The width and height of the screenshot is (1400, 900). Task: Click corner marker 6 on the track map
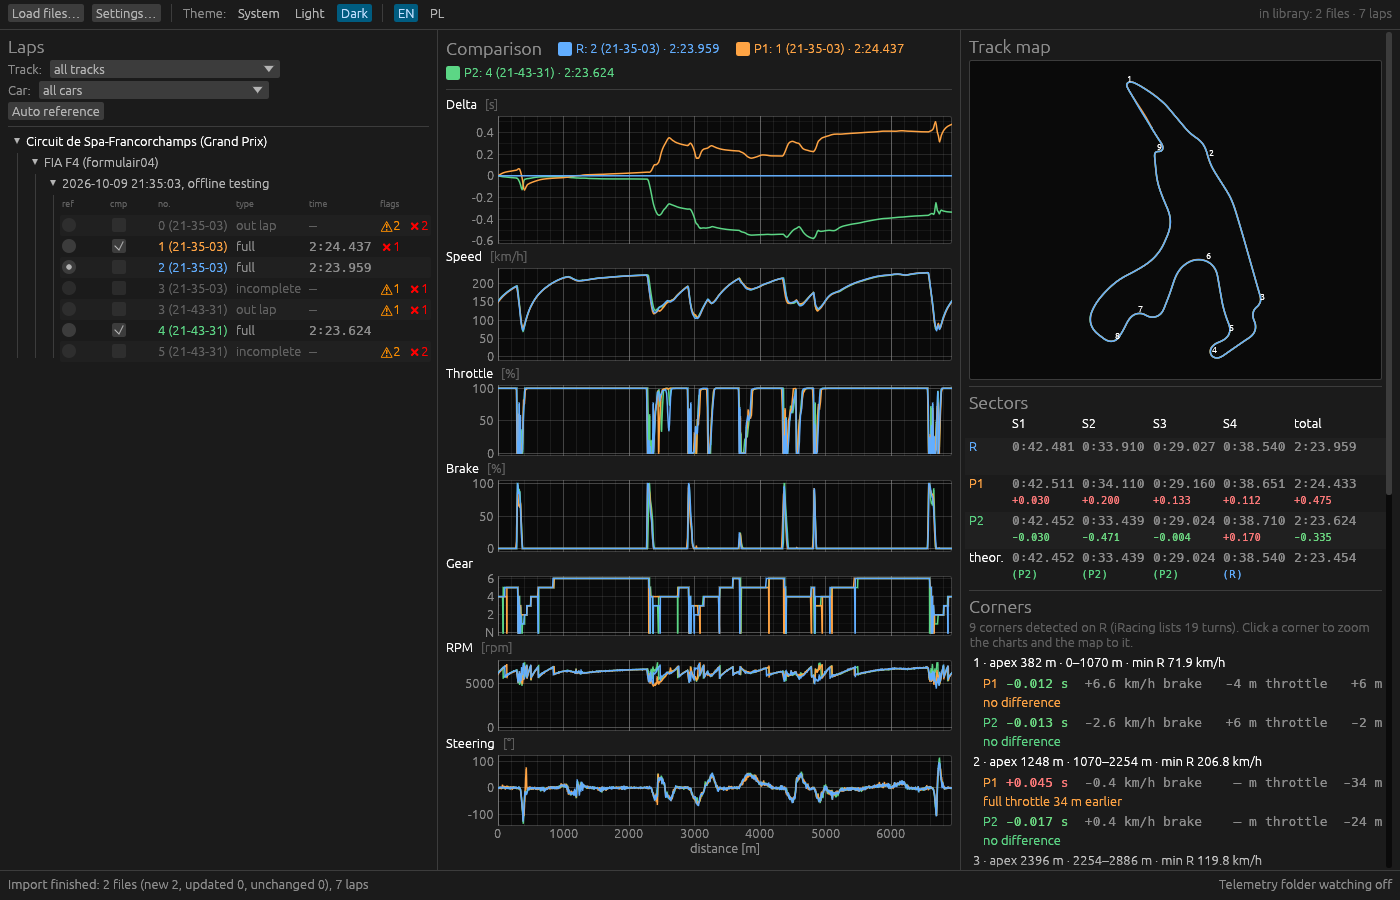[x=1208, y=256]
